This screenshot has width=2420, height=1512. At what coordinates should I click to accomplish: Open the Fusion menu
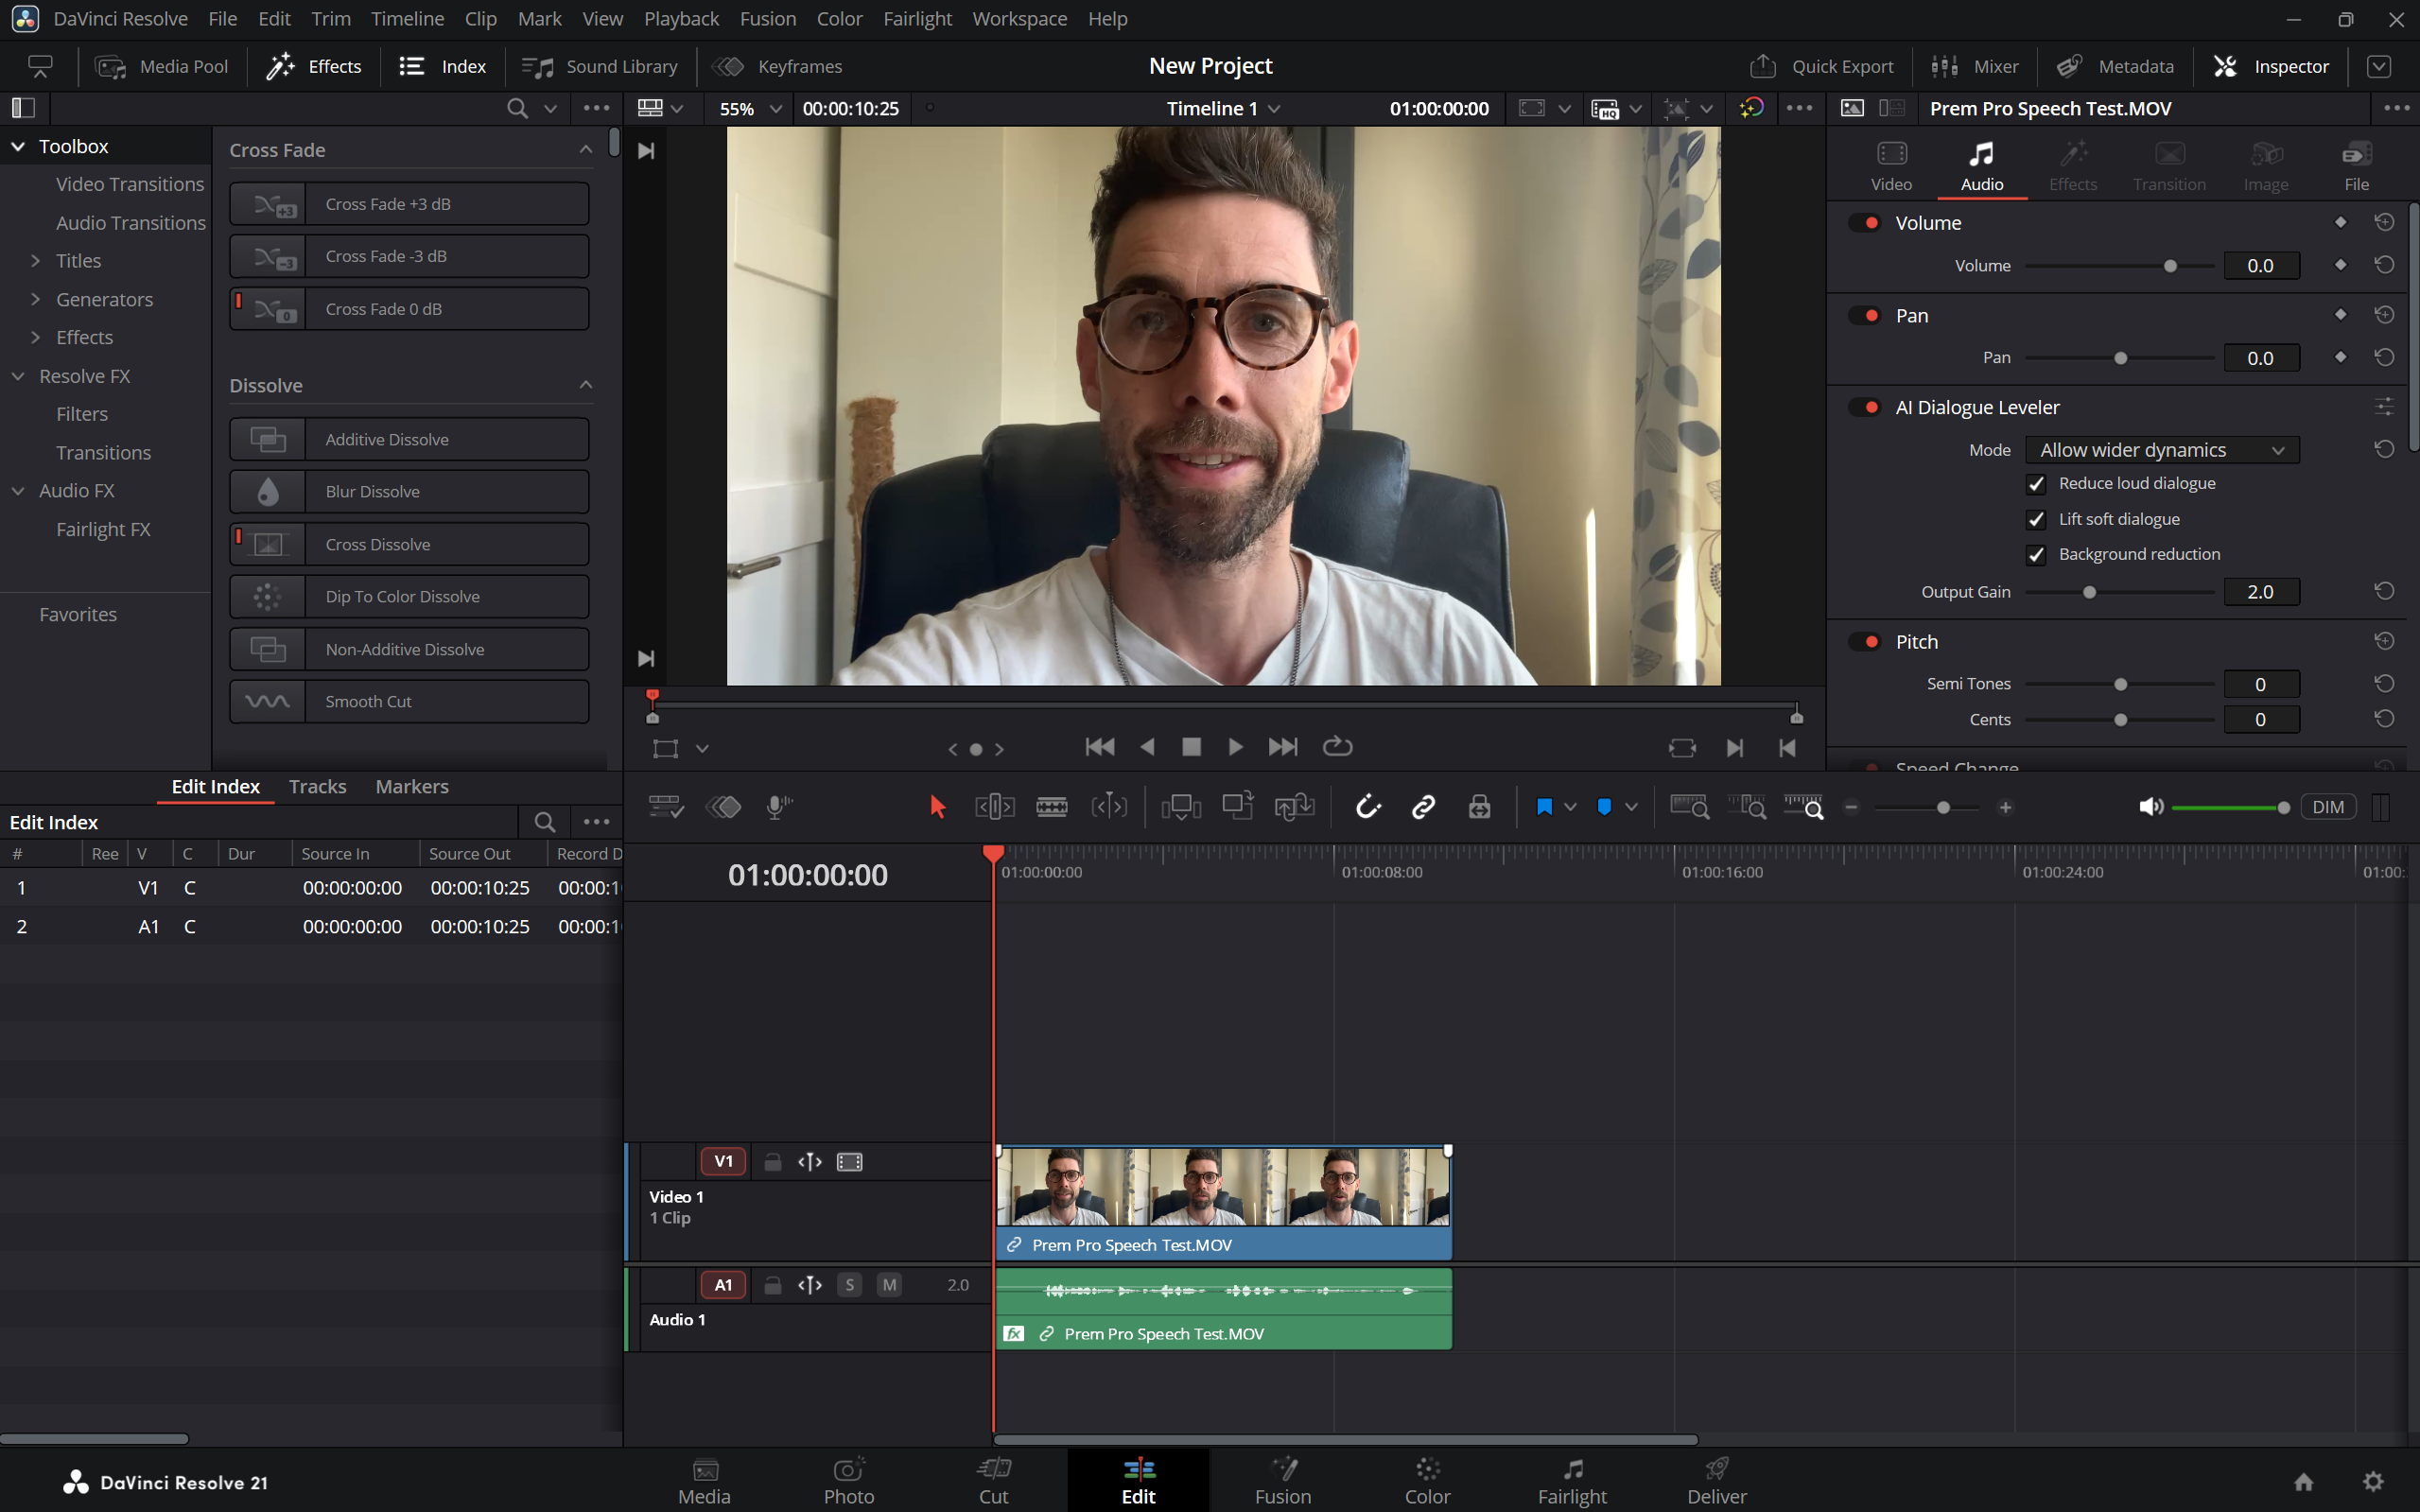pos(768,19)
